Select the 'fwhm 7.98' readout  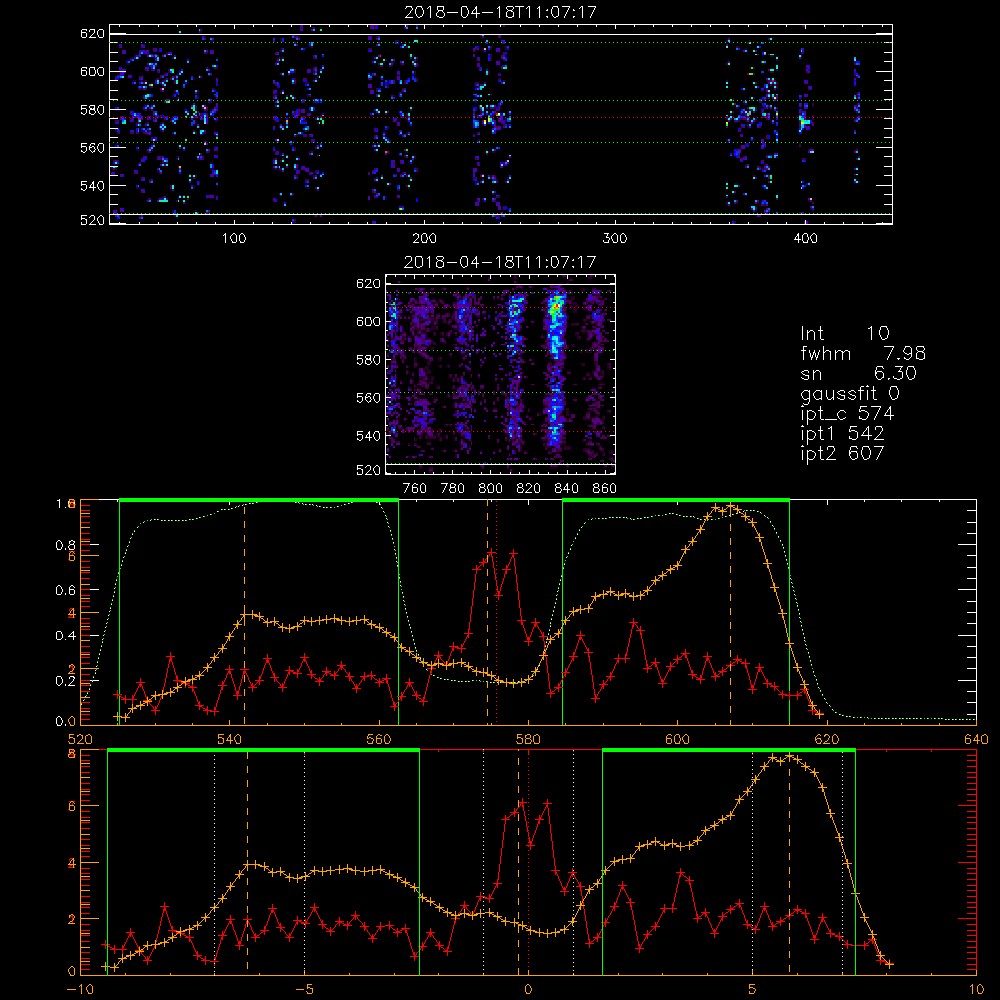[x=863, y=353]
